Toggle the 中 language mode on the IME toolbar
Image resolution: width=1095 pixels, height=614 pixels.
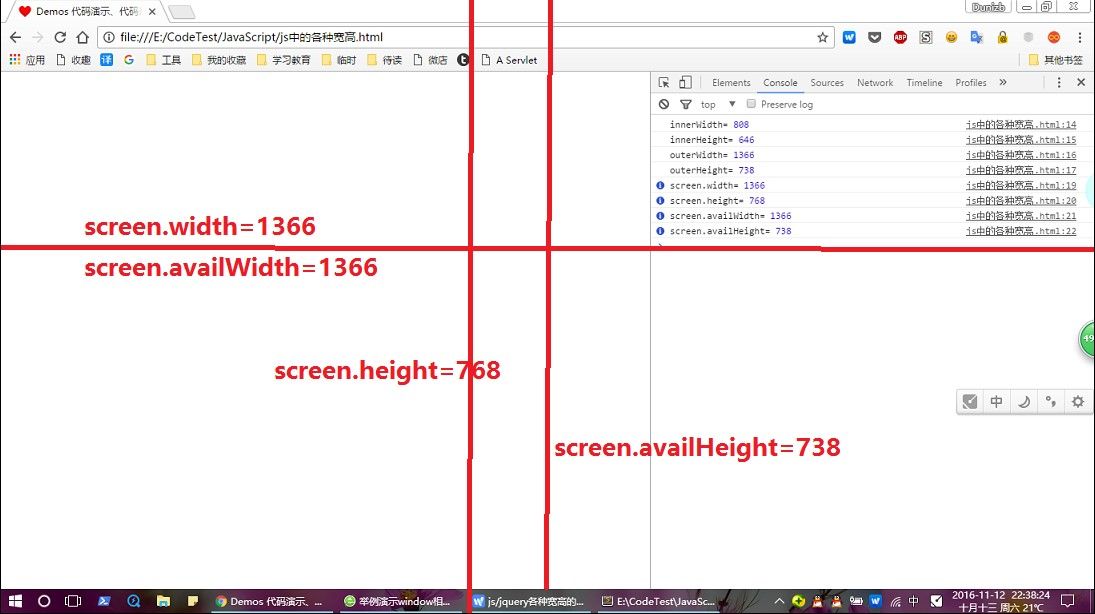click(997, 402)
